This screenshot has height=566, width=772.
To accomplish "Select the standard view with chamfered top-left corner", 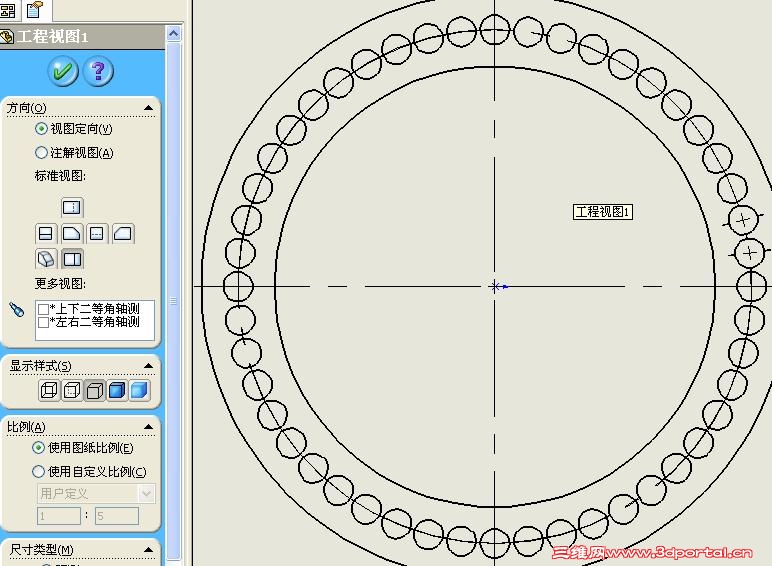I will pyautogui.click(x=123, y=233).
